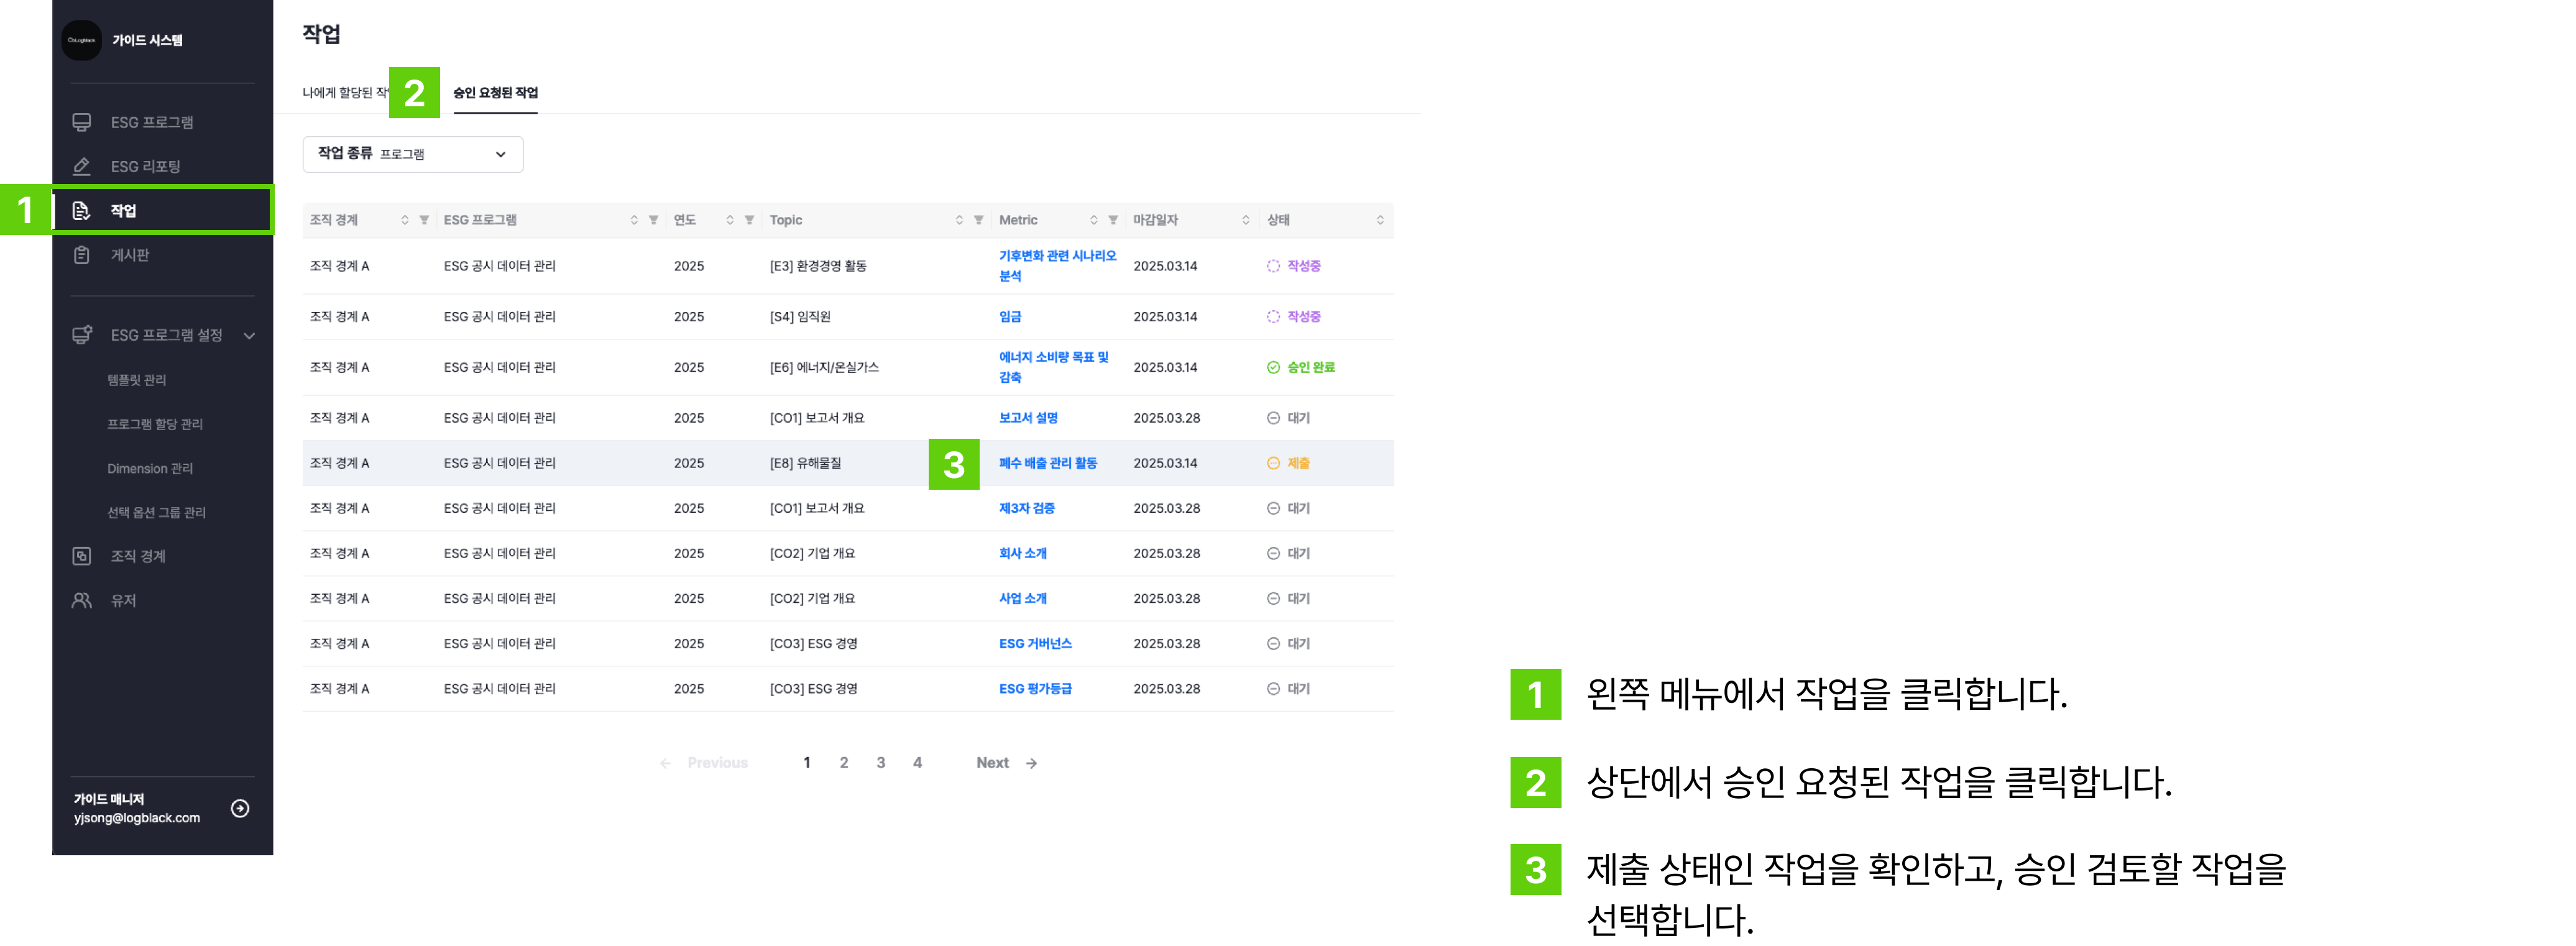Click the 게시판 clipboard icon
The image size is (2576, 946).
pyautogui.click(x=82, y=255)
